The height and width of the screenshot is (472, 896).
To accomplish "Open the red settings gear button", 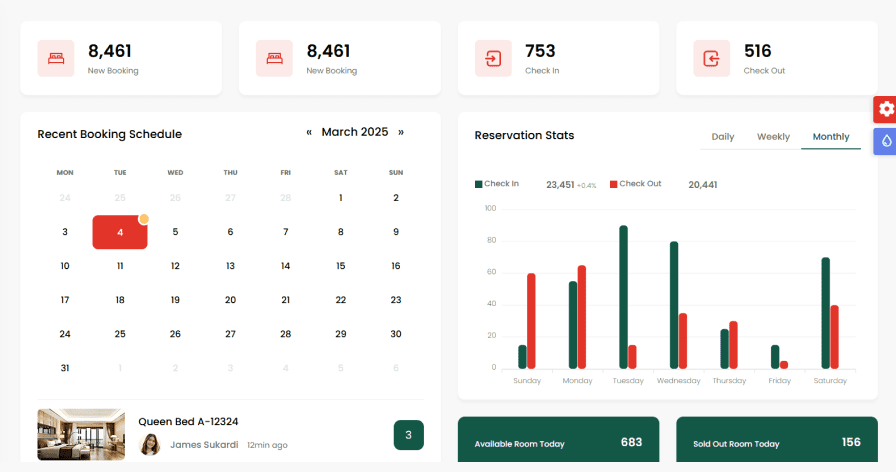I will pos(885,109).
